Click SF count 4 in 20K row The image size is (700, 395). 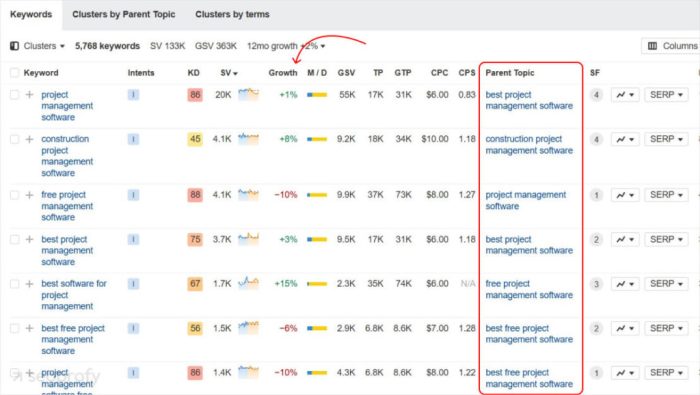tap(596, 95)
